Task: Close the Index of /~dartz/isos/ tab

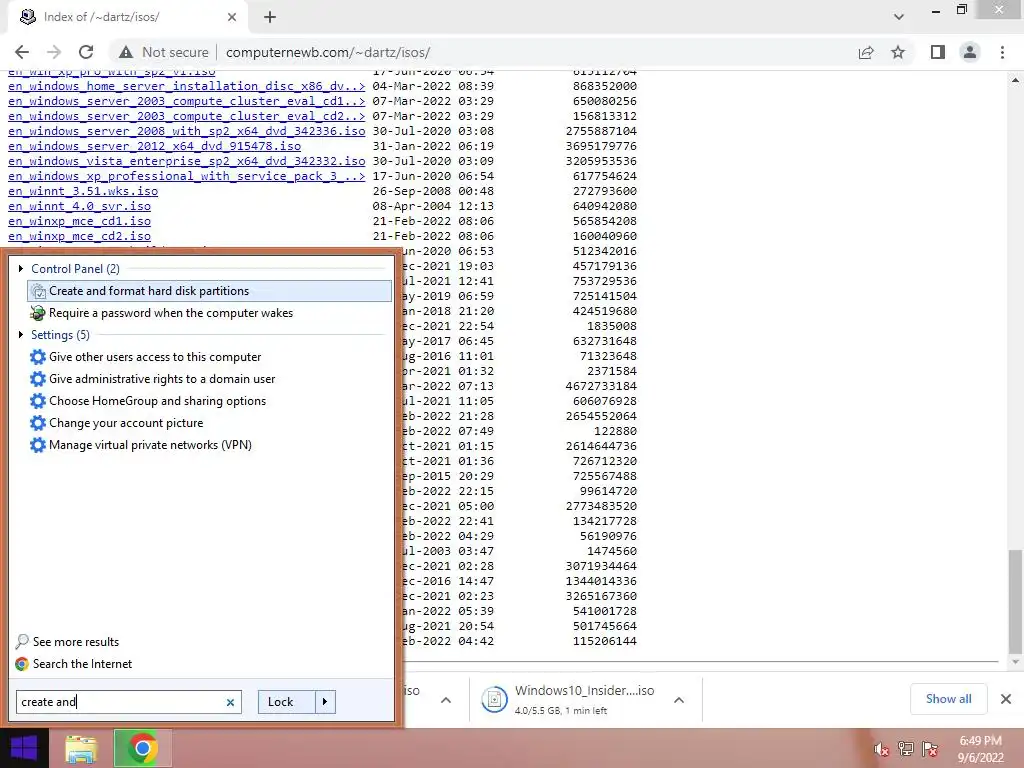Action: tap(232, 17)
